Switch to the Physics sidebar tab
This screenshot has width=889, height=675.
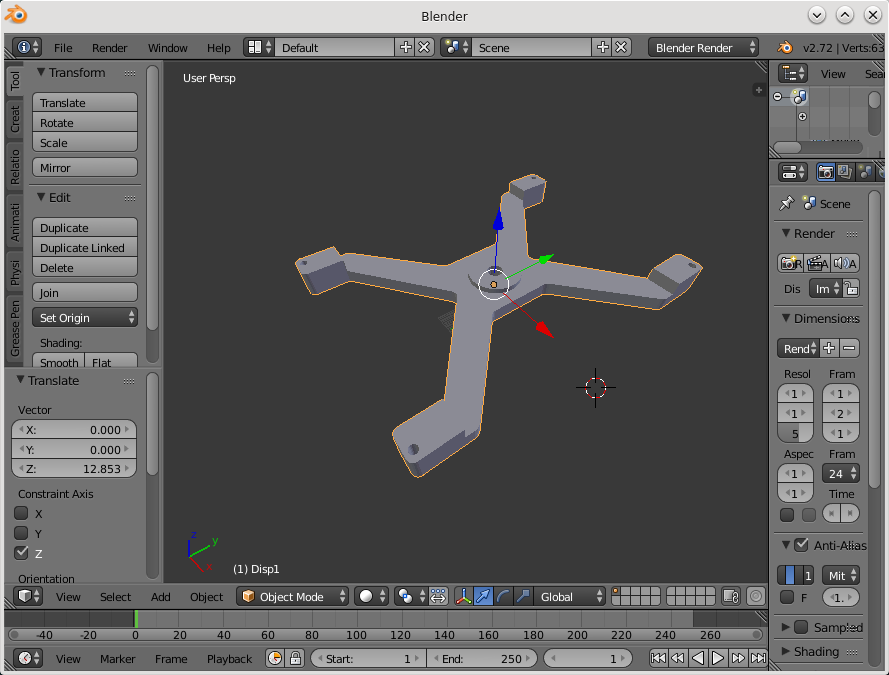[15, 272]
